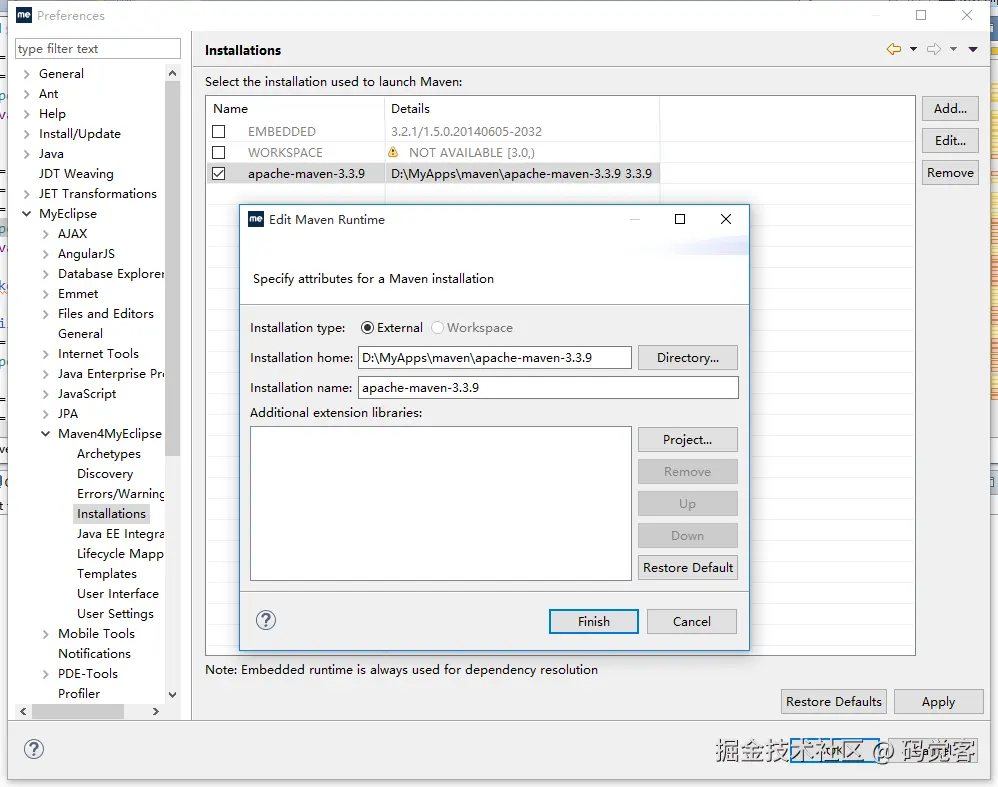The height and width of the screenshot is (787, 998).
Task: Click the Apply button
Action: 939,701
